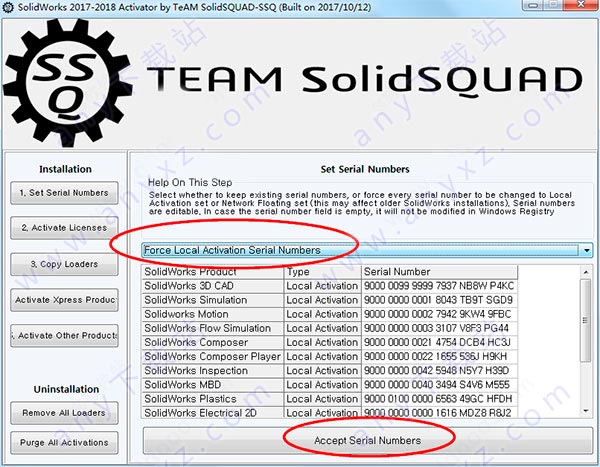Click the Type cell for Solidworks Motion
This screenshot has width=600, height=467.
click(323, 314)
